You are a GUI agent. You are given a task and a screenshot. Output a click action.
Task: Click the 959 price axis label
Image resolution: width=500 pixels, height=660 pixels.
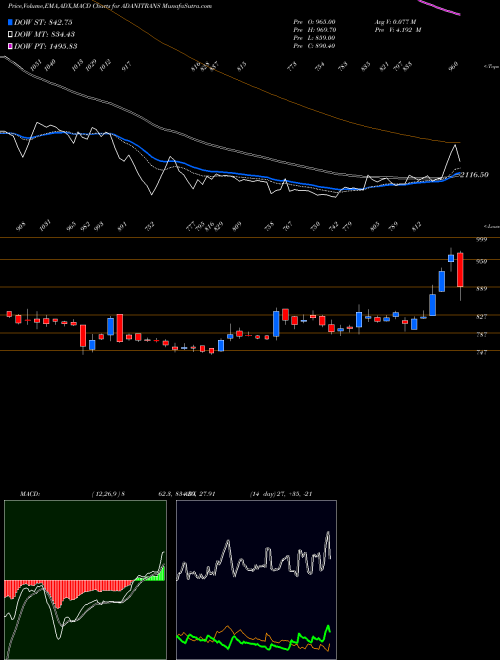[481, 261]
